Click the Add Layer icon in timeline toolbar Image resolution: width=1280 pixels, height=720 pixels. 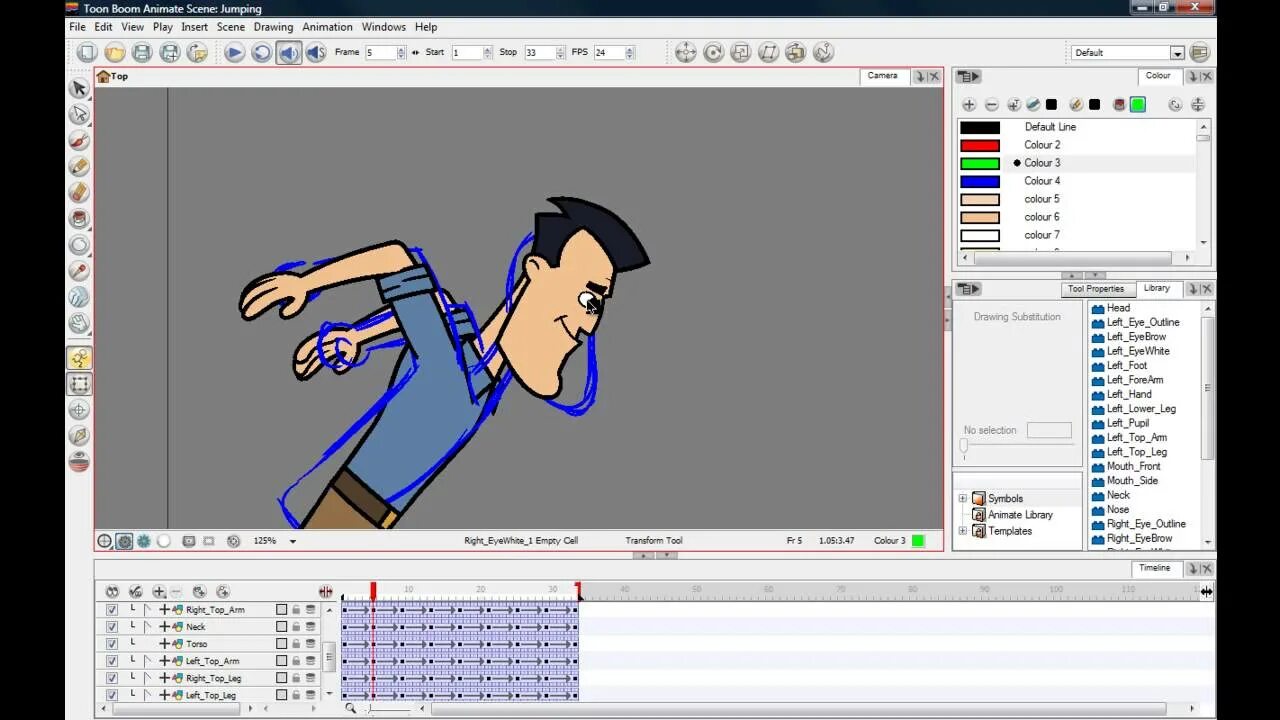[159, 591]
